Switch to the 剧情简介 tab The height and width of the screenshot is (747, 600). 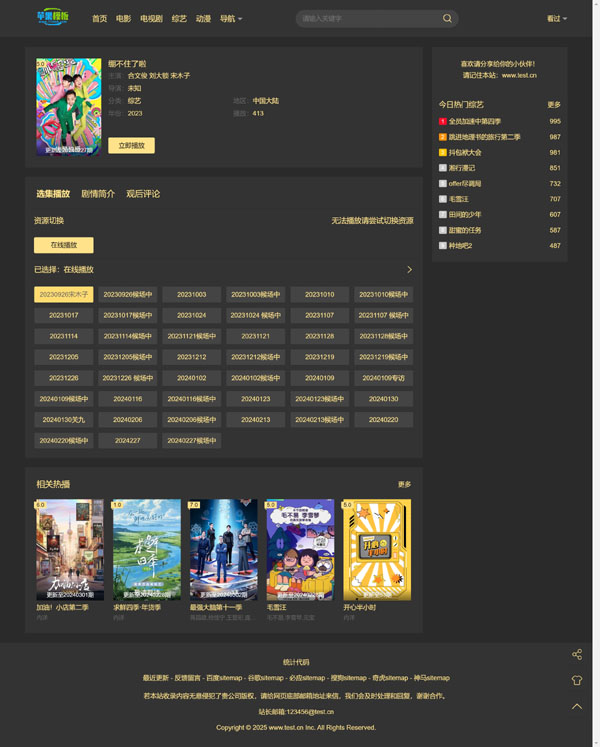[98, 194]
